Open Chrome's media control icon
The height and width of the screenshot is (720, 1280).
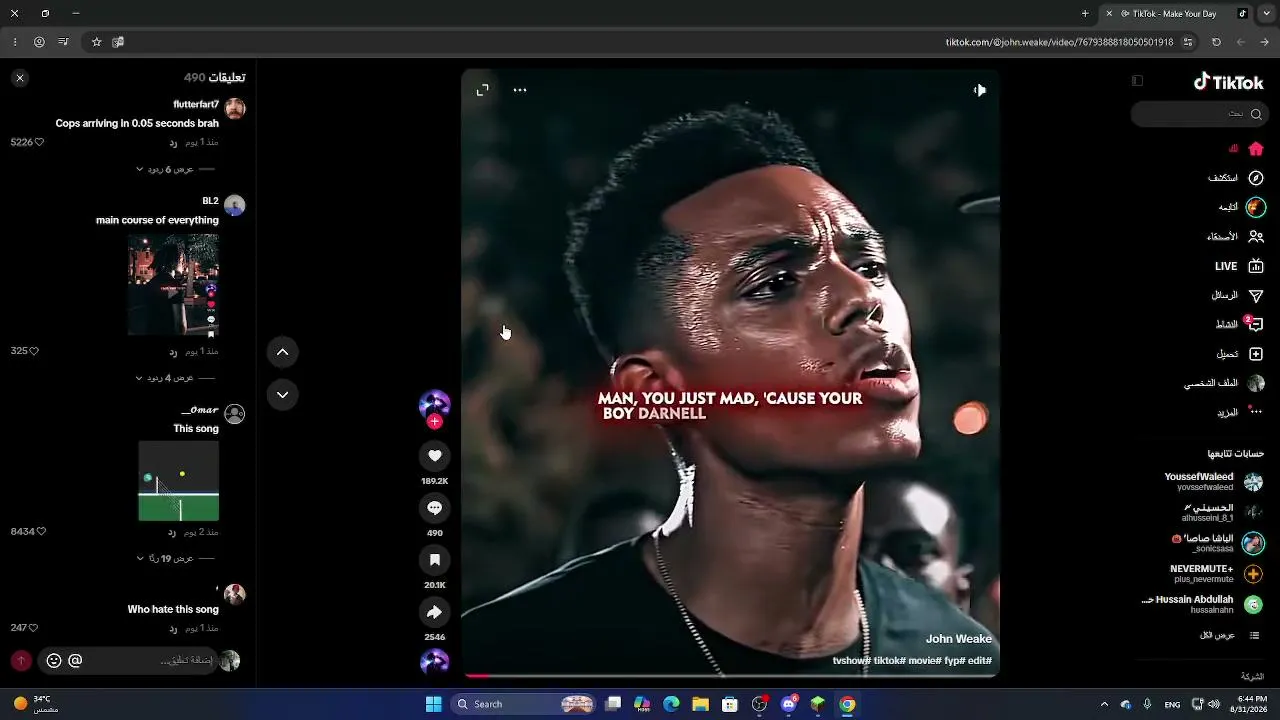click(x=64, y=42)
